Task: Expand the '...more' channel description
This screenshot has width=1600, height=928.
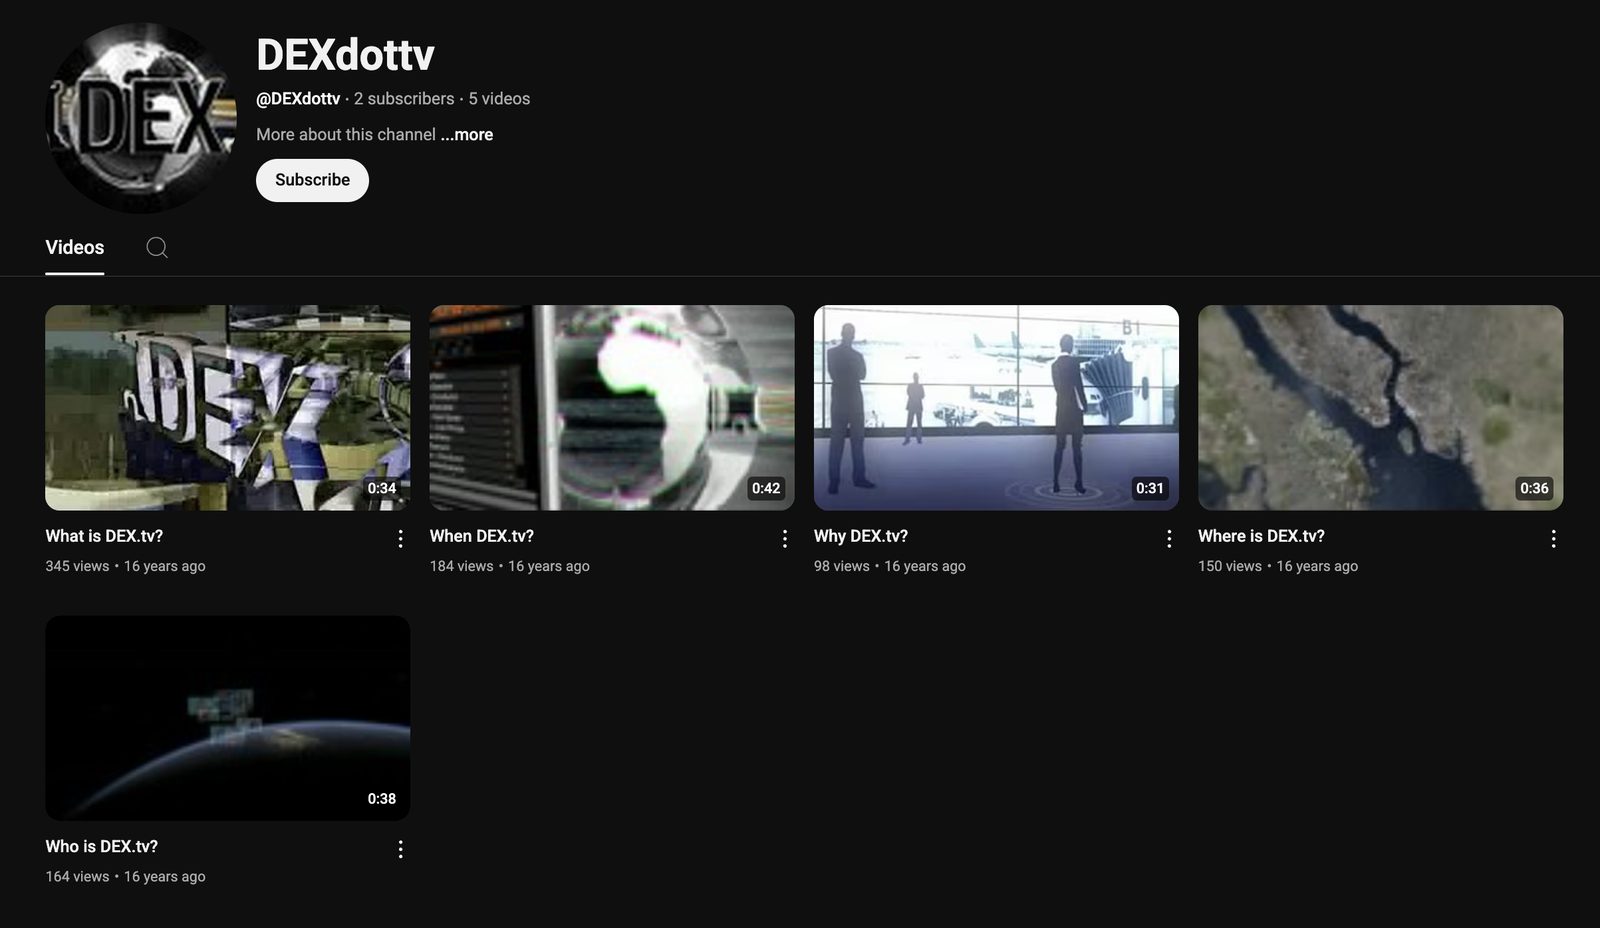Action: click(x=466, y=134)
